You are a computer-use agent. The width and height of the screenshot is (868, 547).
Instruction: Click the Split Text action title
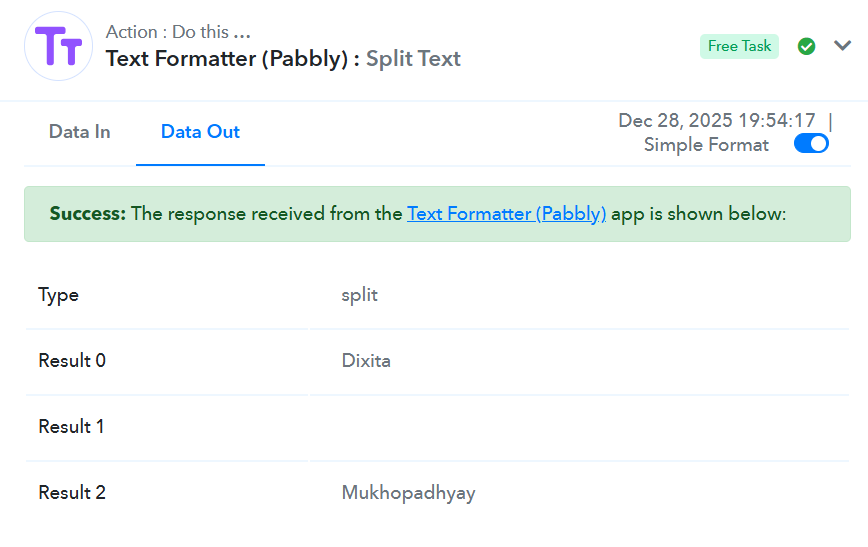(x=413, y=58)
